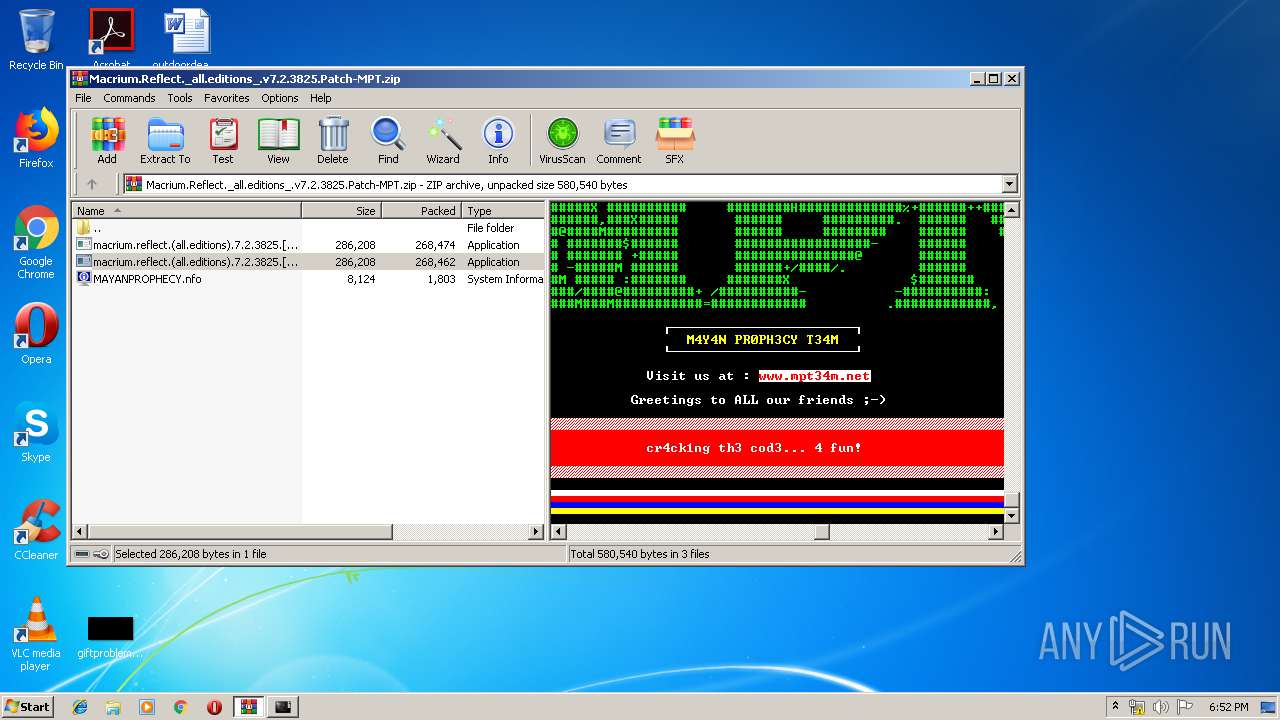Open Firefox desktop shortcut

coord(36,138)
